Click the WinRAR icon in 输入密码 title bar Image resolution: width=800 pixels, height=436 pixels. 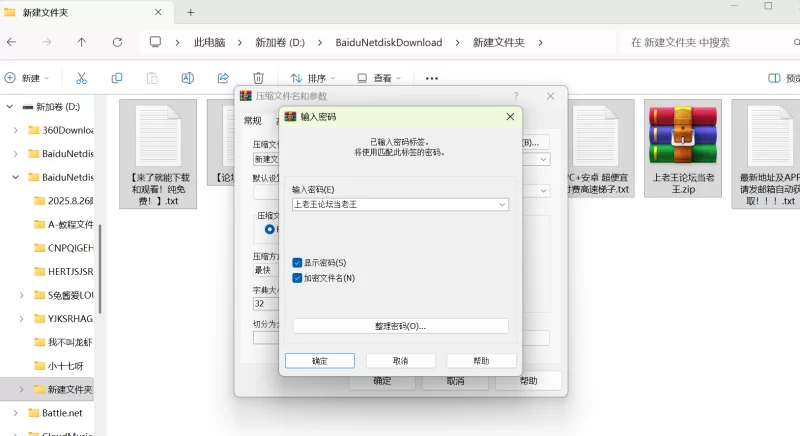click(290, 116)
